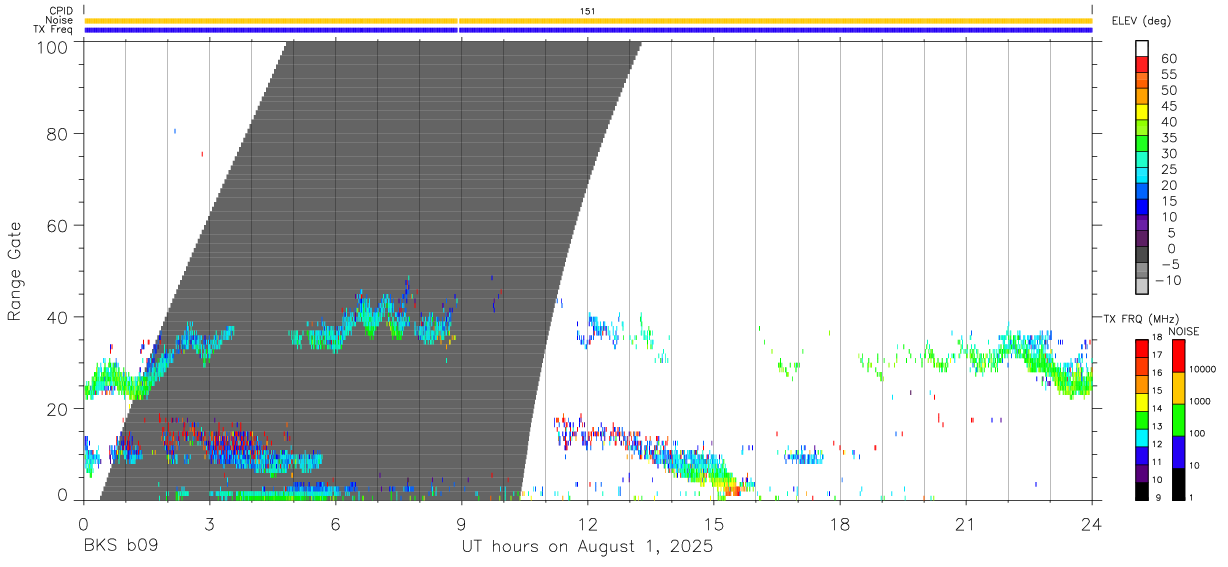Click the Range Gate axis tick 80
This screenshot has width=1228, height=567.
click(57, 134)
